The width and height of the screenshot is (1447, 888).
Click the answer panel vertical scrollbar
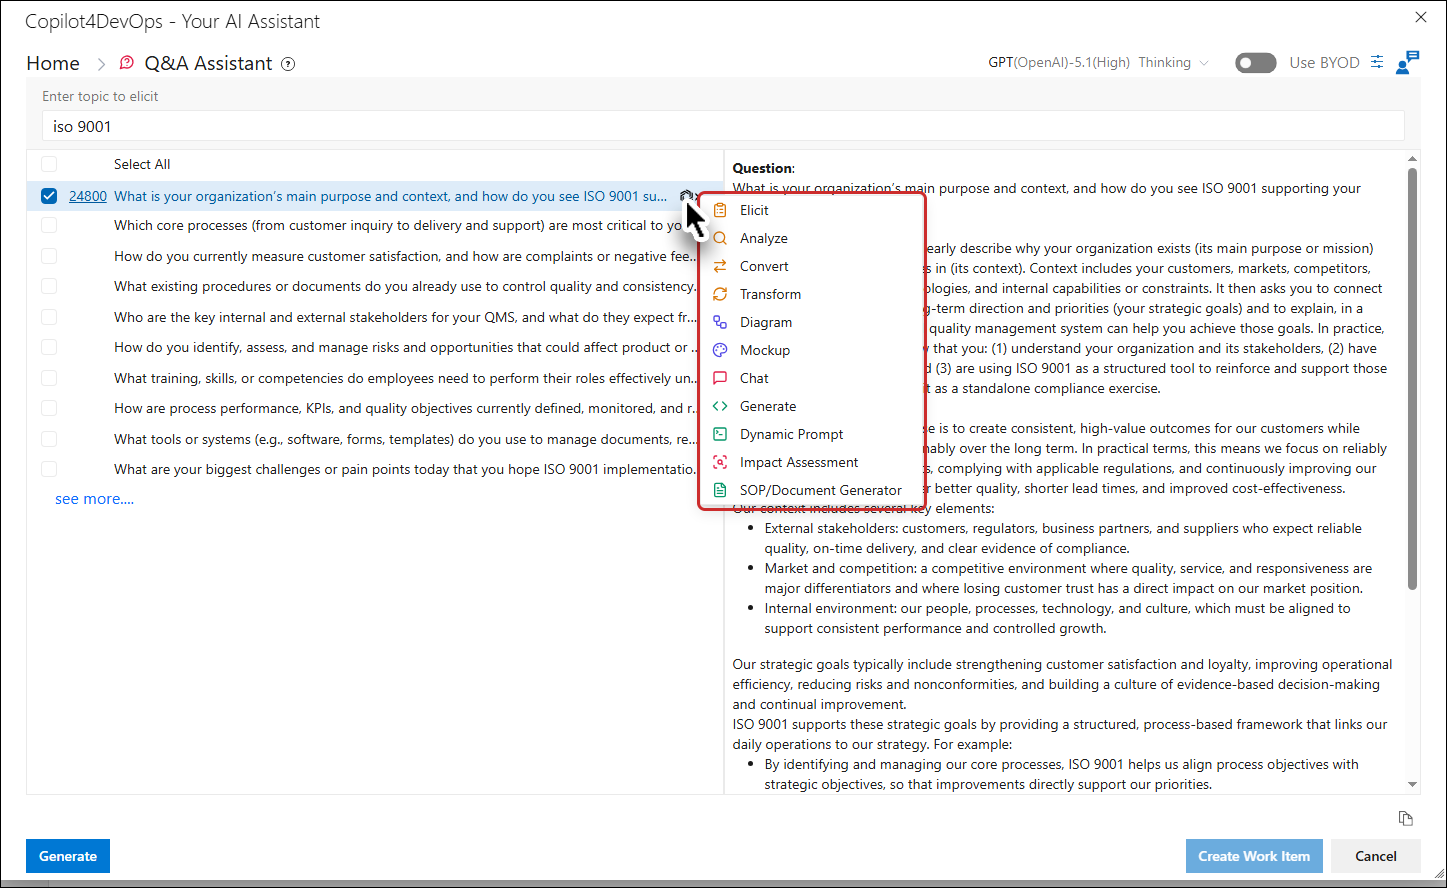pyautogui.click(x=1412, y=380)
